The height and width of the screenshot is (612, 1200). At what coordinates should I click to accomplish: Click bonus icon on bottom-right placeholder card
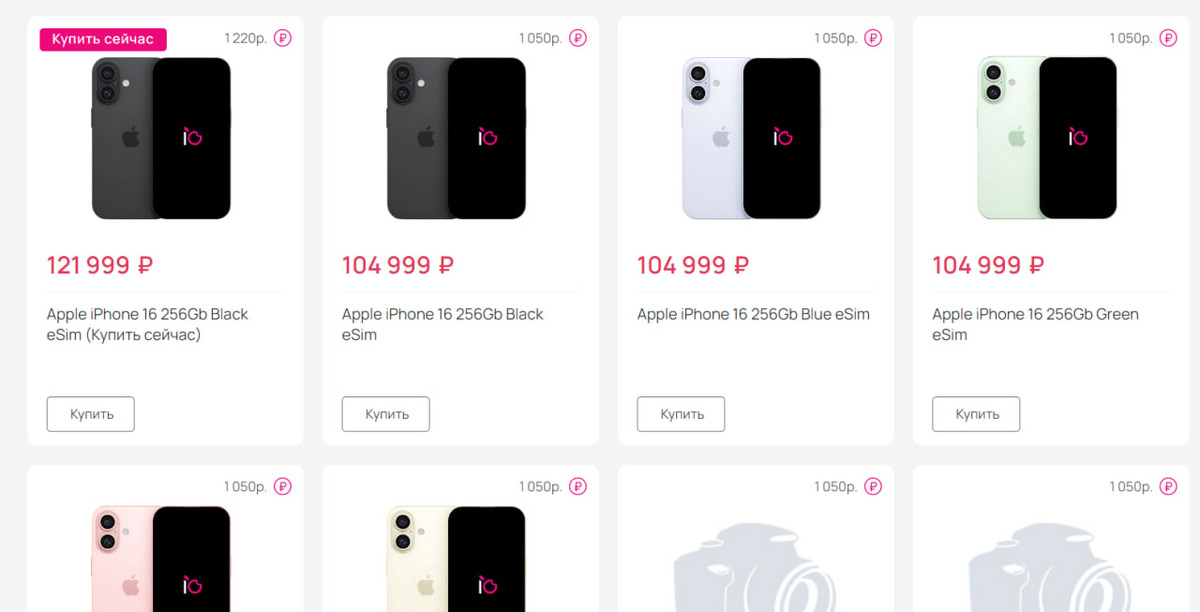point(1168,487)
